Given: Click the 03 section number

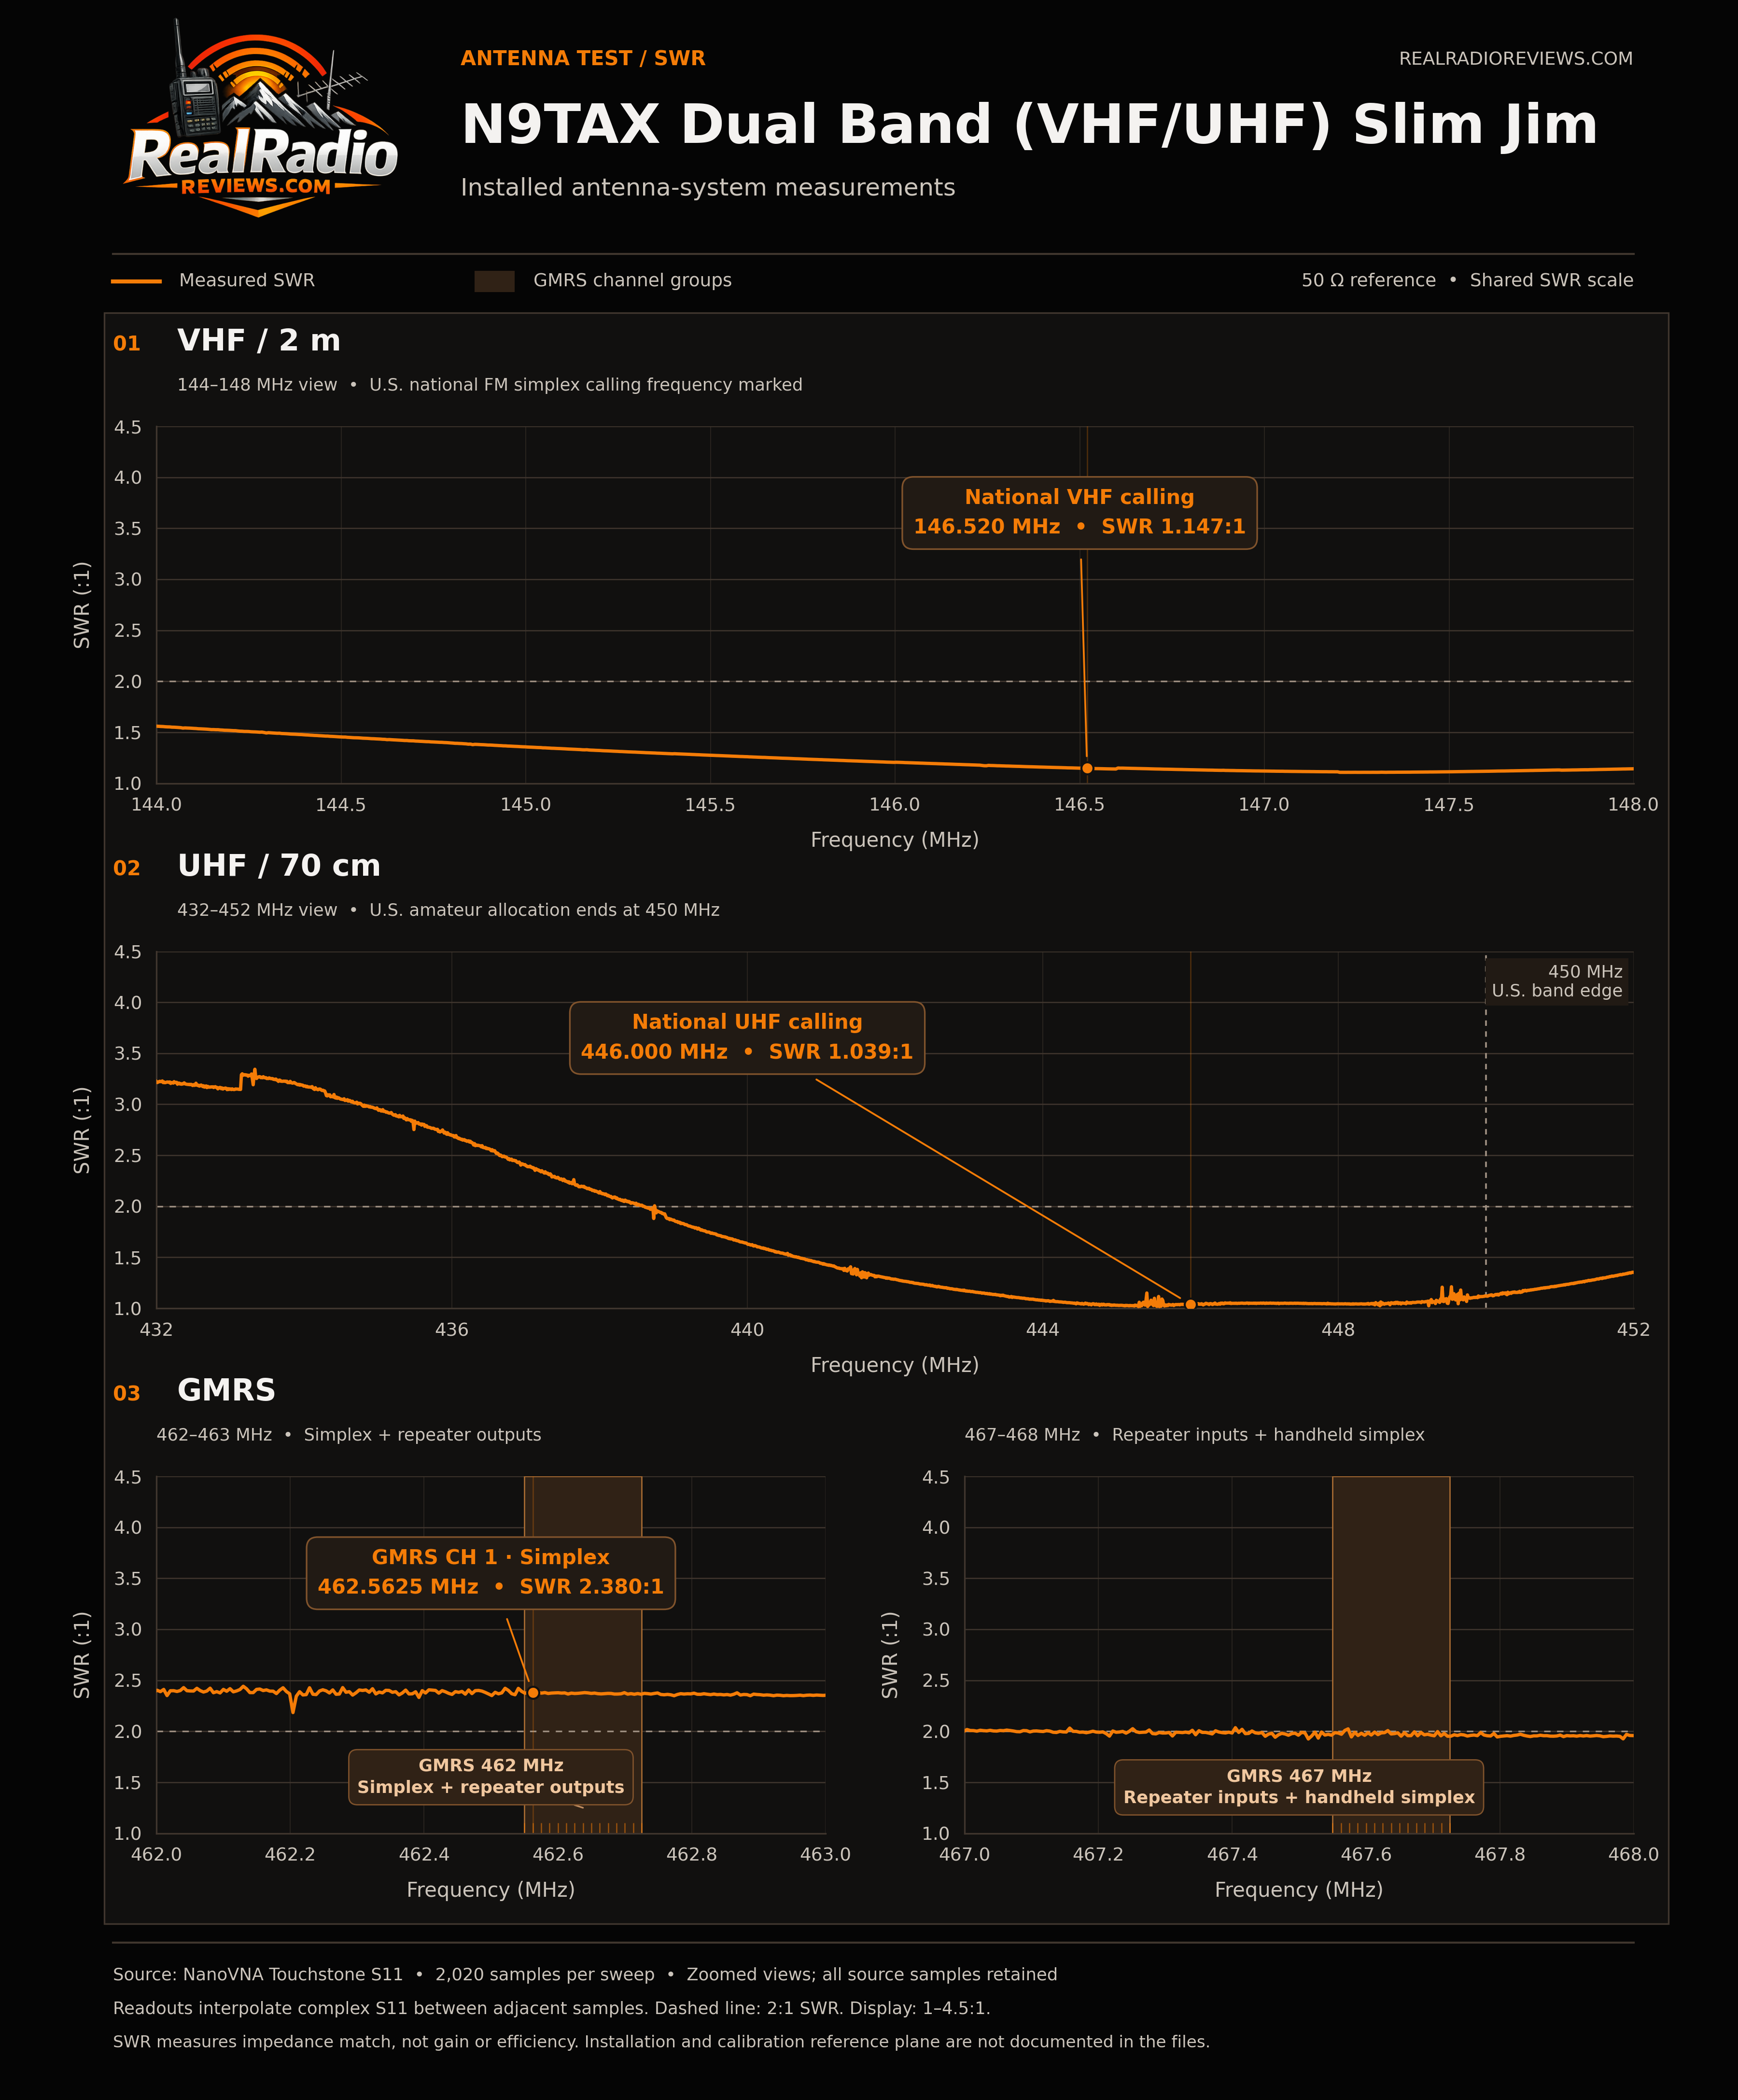Looking at the screenshot, I should [127, 1393].
